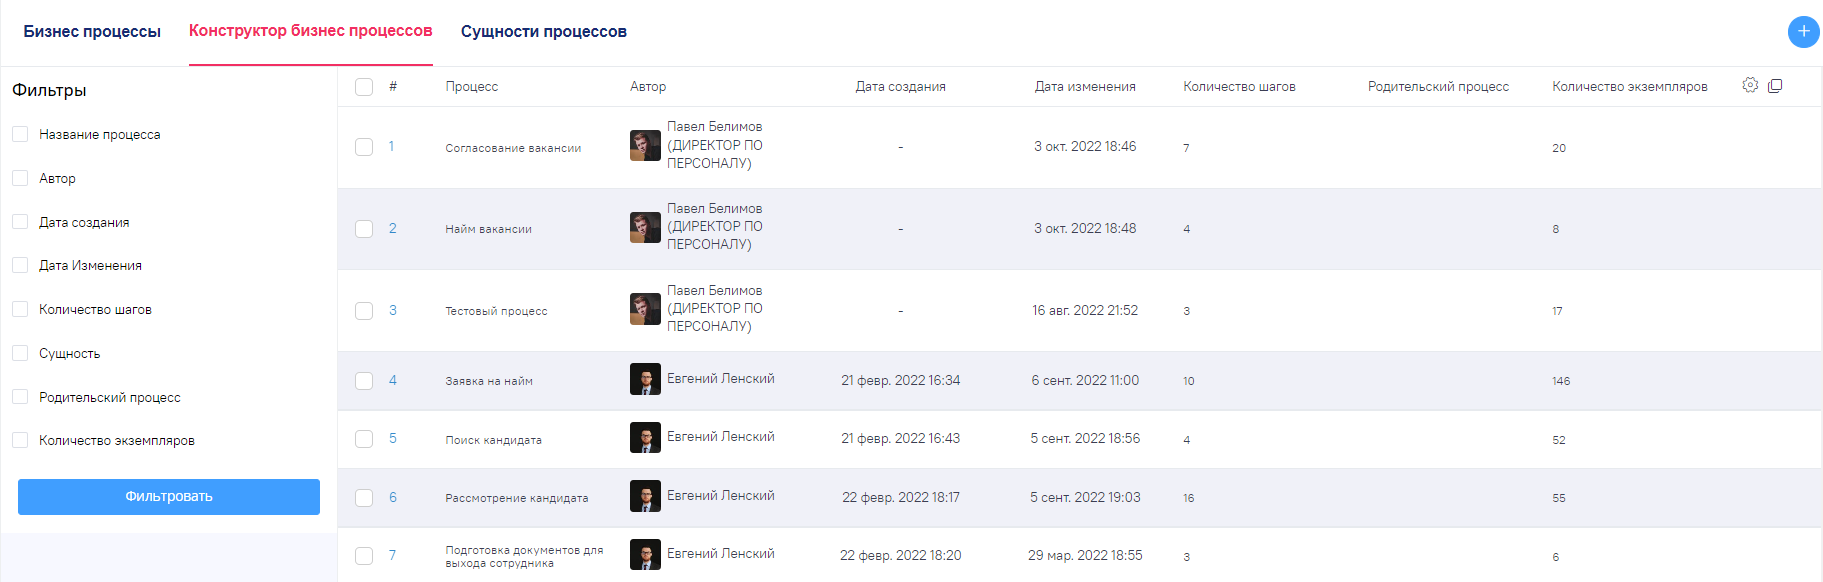
Task: Click Павел Белимов avatar in row 1
Action: (645, 146)
